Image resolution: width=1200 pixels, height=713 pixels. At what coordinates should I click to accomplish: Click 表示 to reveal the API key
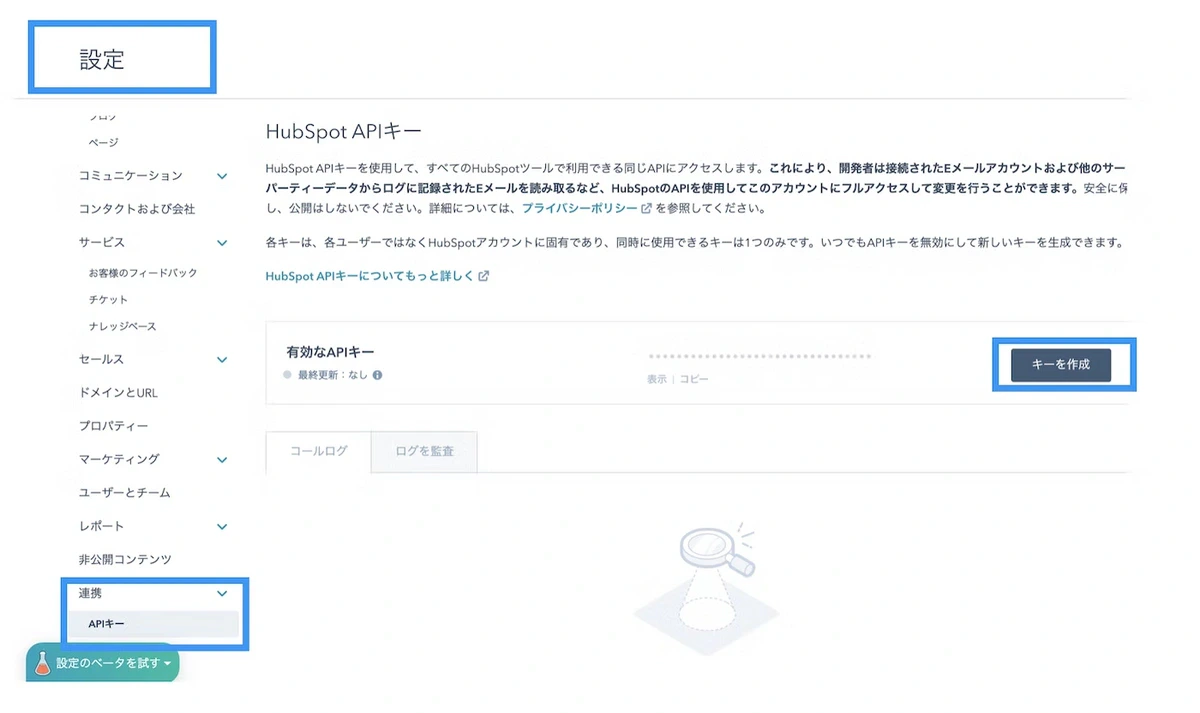pos(656,380)
